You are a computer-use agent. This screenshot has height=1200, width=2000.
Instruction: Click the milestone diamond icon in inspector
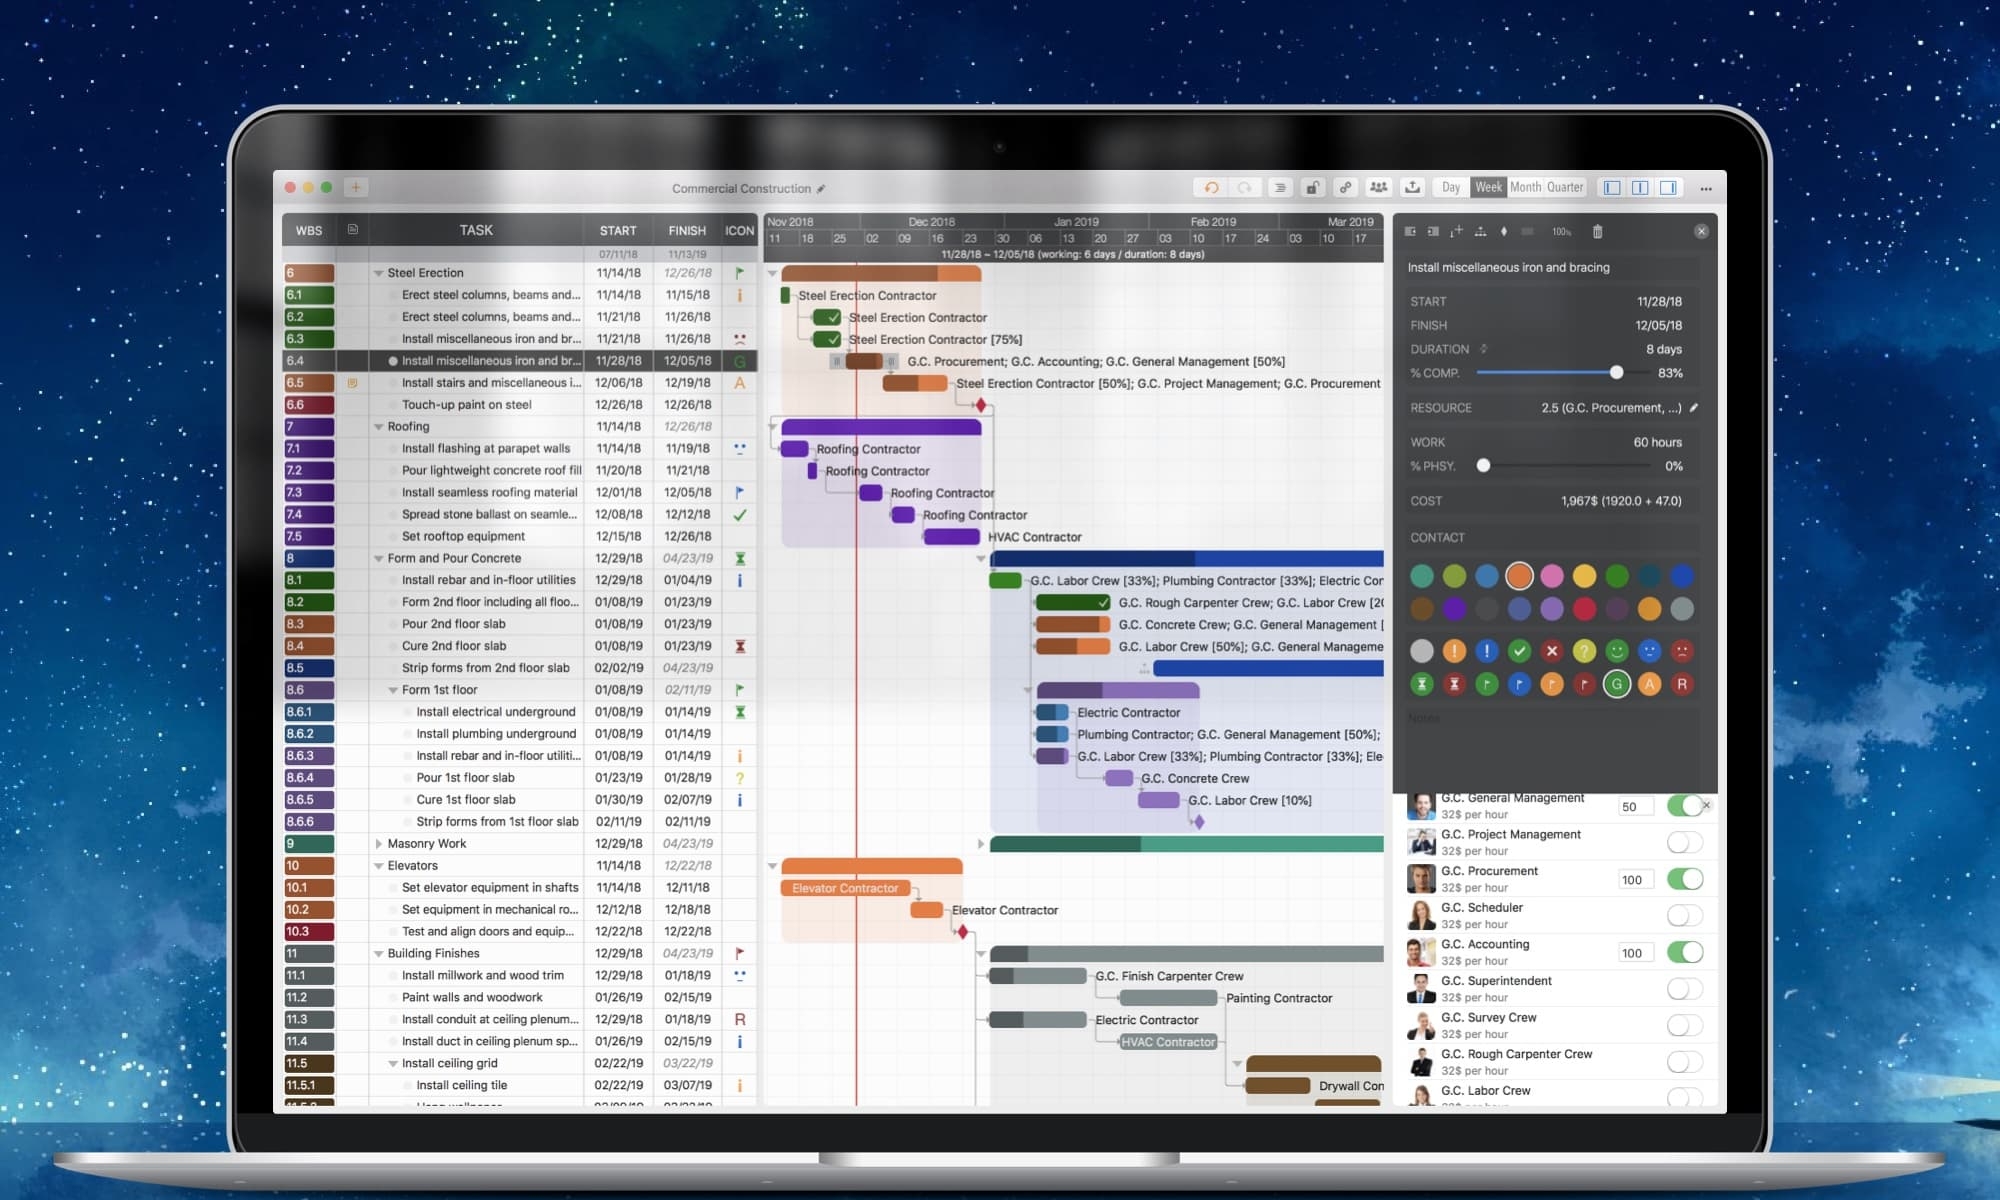(x=1504, y=231)
